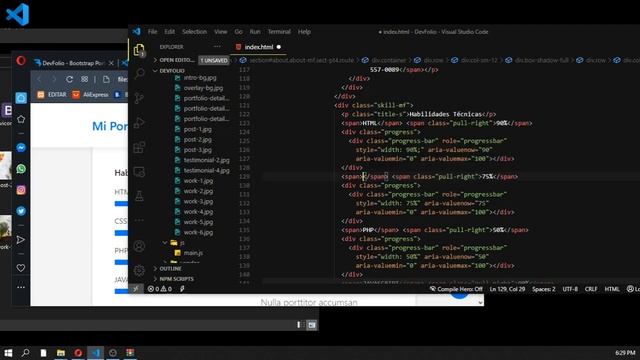Click the Opera logo menu button
Screen dimensions: 640x360
[21, 61]
